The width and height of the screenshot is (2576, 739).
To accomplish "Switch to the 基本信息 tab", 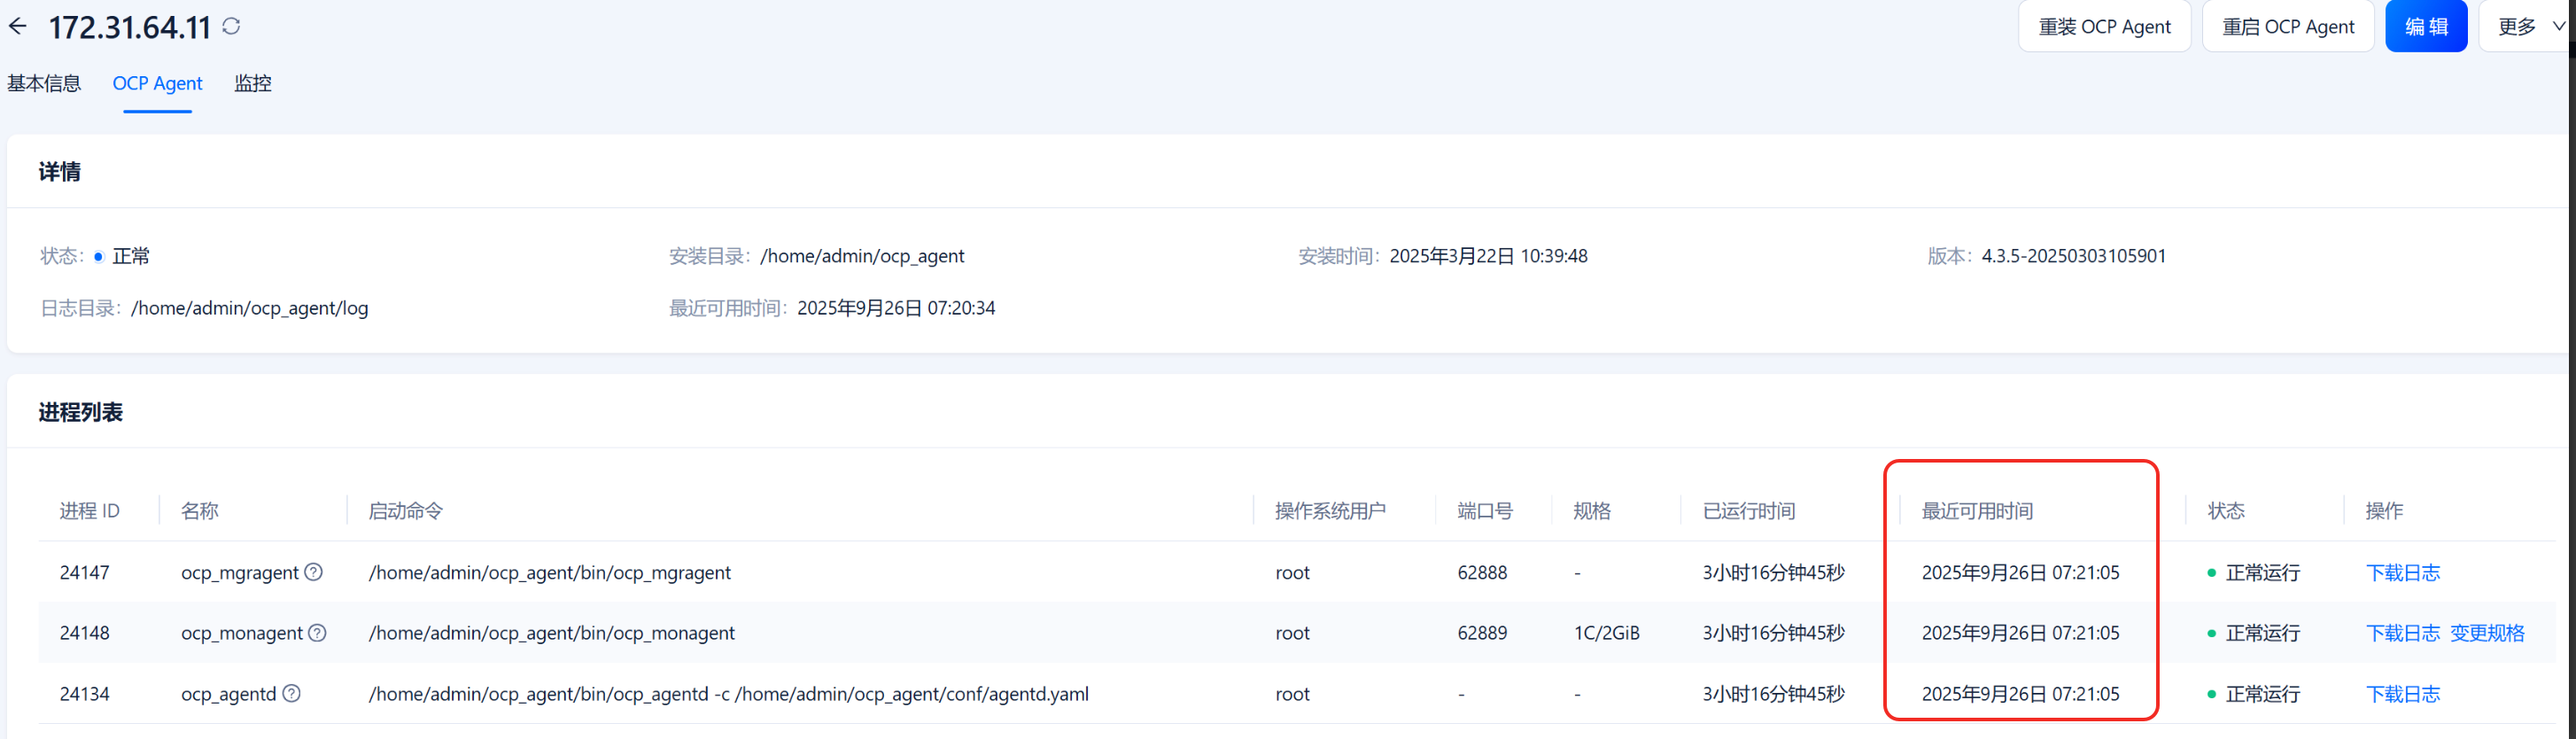I will point(44,83).
